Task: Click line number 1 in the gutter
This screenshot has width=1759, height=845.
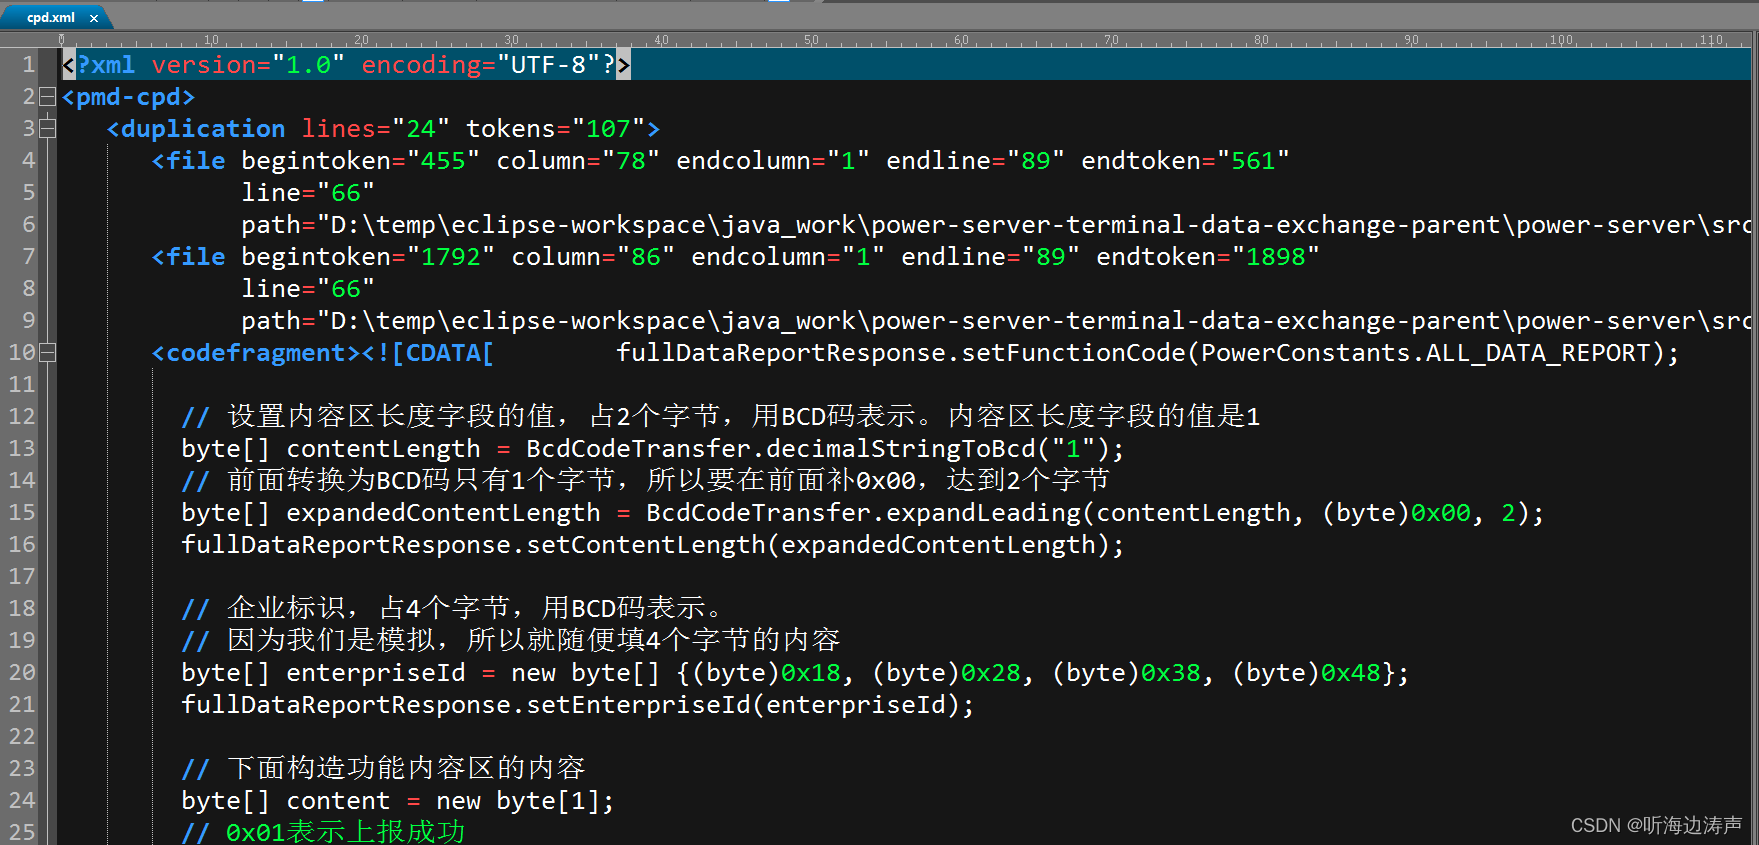Action: (x=28, y=65)
